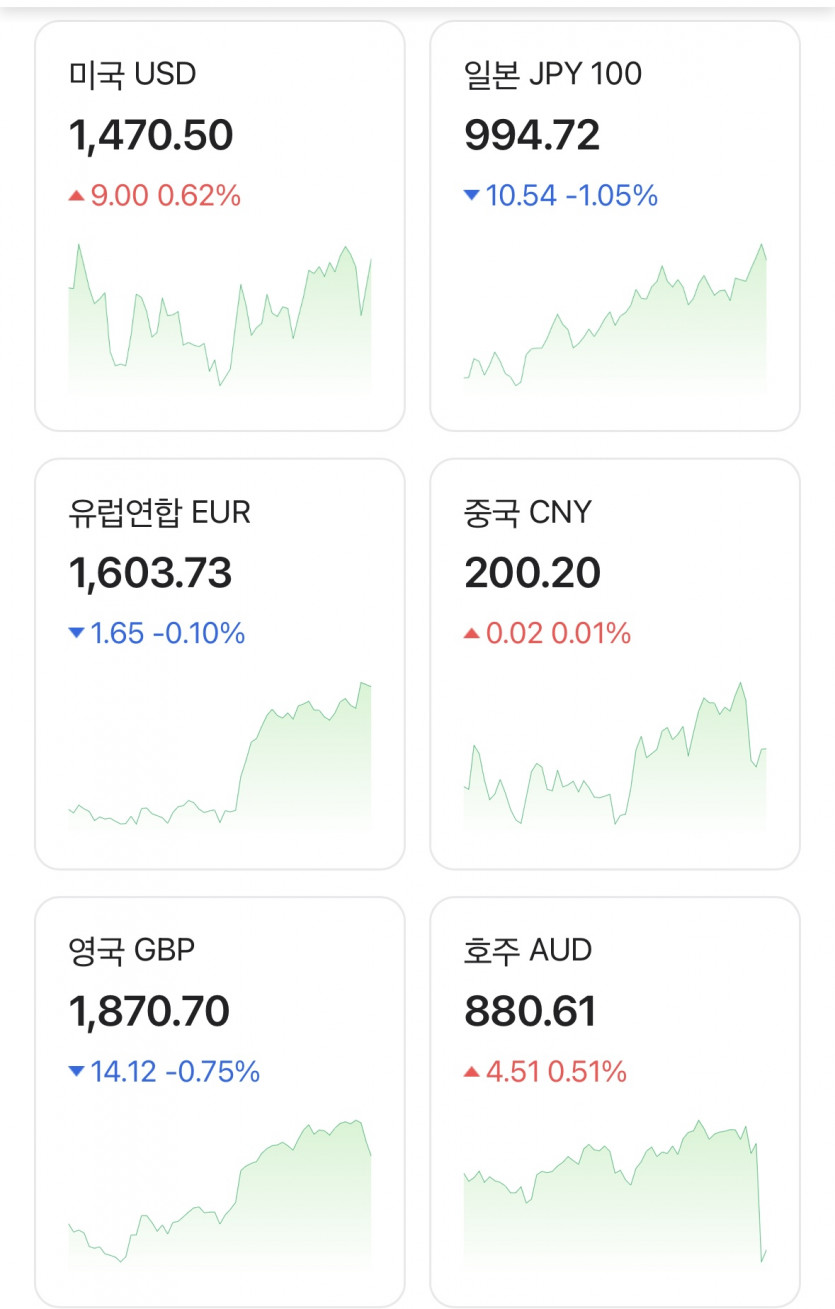Click the JPY 100 trend chart
Viewport: 835px width, 1309px height.
(615, 318)
